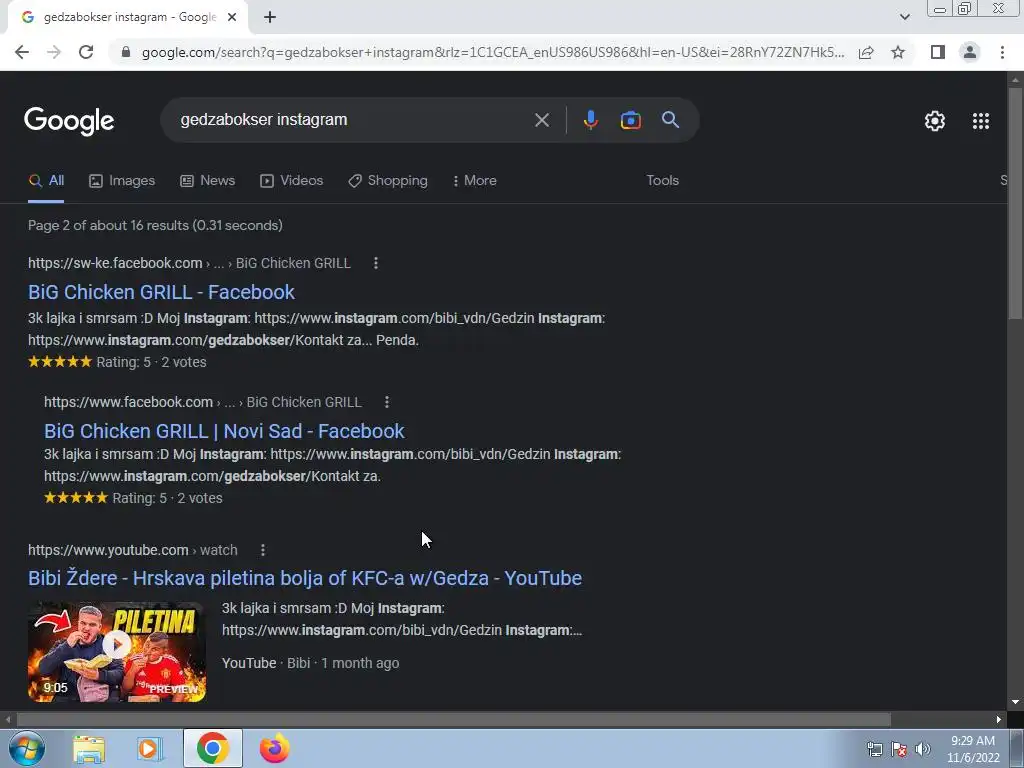Click the horizontal scrollbar
The width and height of the screenshot is (1024, 768).
click(x=454, y=719)
